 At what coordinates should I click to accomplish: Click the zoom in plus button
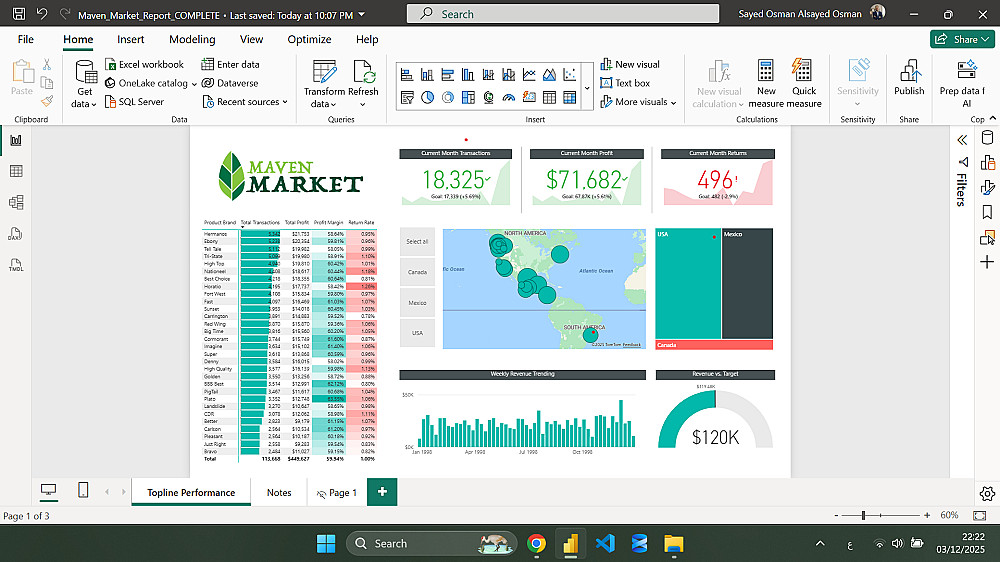coord(927,515)
